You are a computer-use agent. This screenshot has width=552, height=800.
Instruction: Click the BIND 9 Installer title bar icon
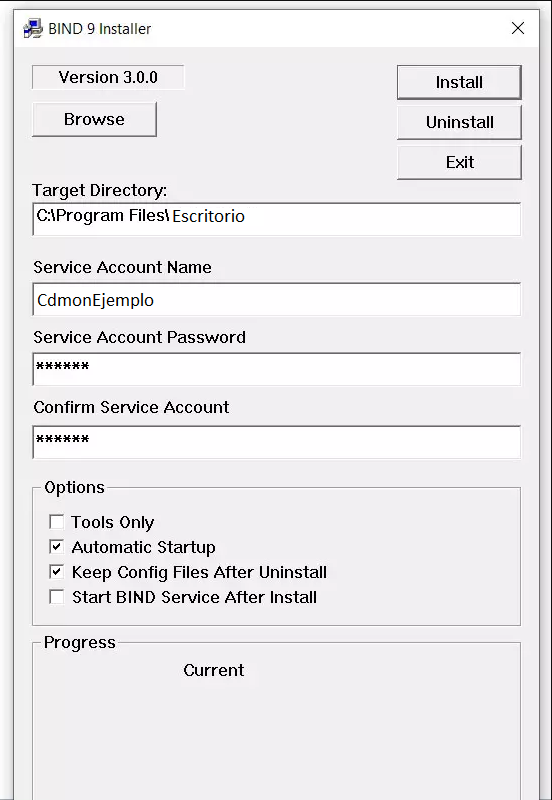pyautogui.click(x=33, y=29)
